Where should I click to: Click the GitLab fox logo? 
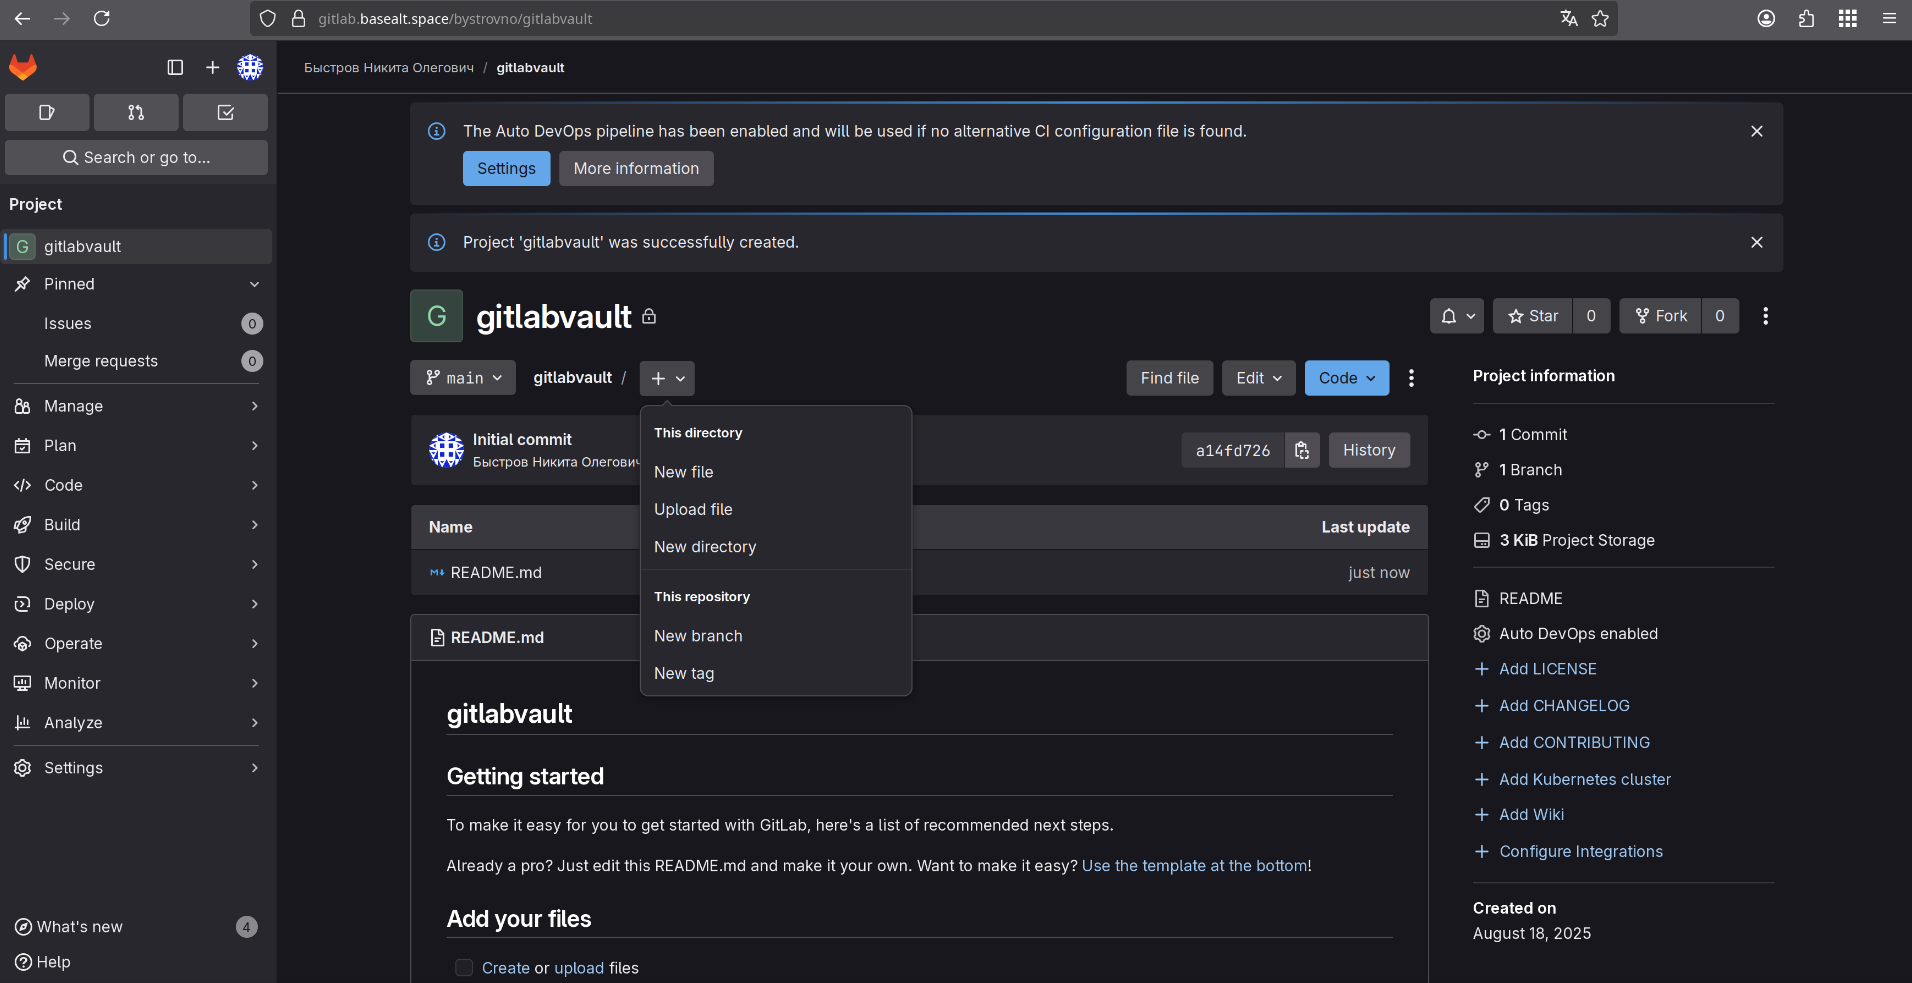click(23, 67)
